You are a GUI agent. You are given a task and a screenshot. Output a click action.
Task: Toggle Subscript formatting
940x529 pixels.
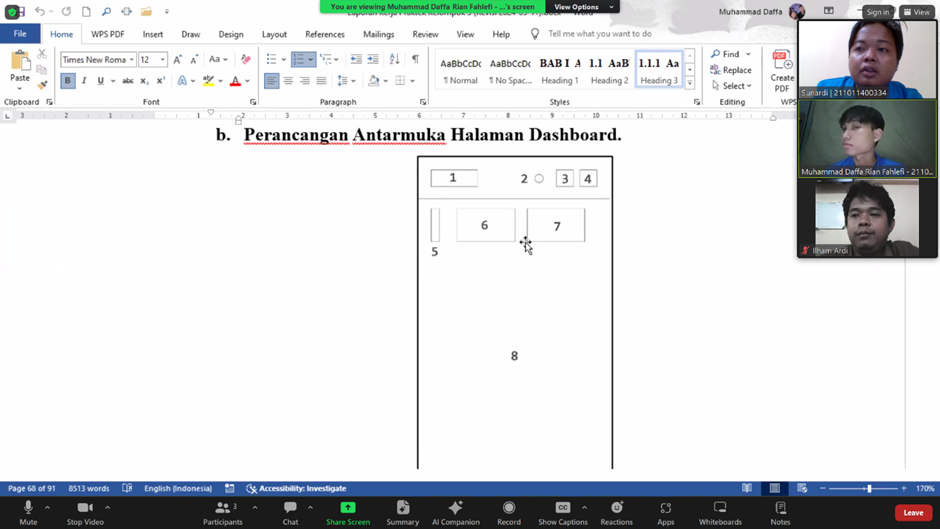(144, 80)
